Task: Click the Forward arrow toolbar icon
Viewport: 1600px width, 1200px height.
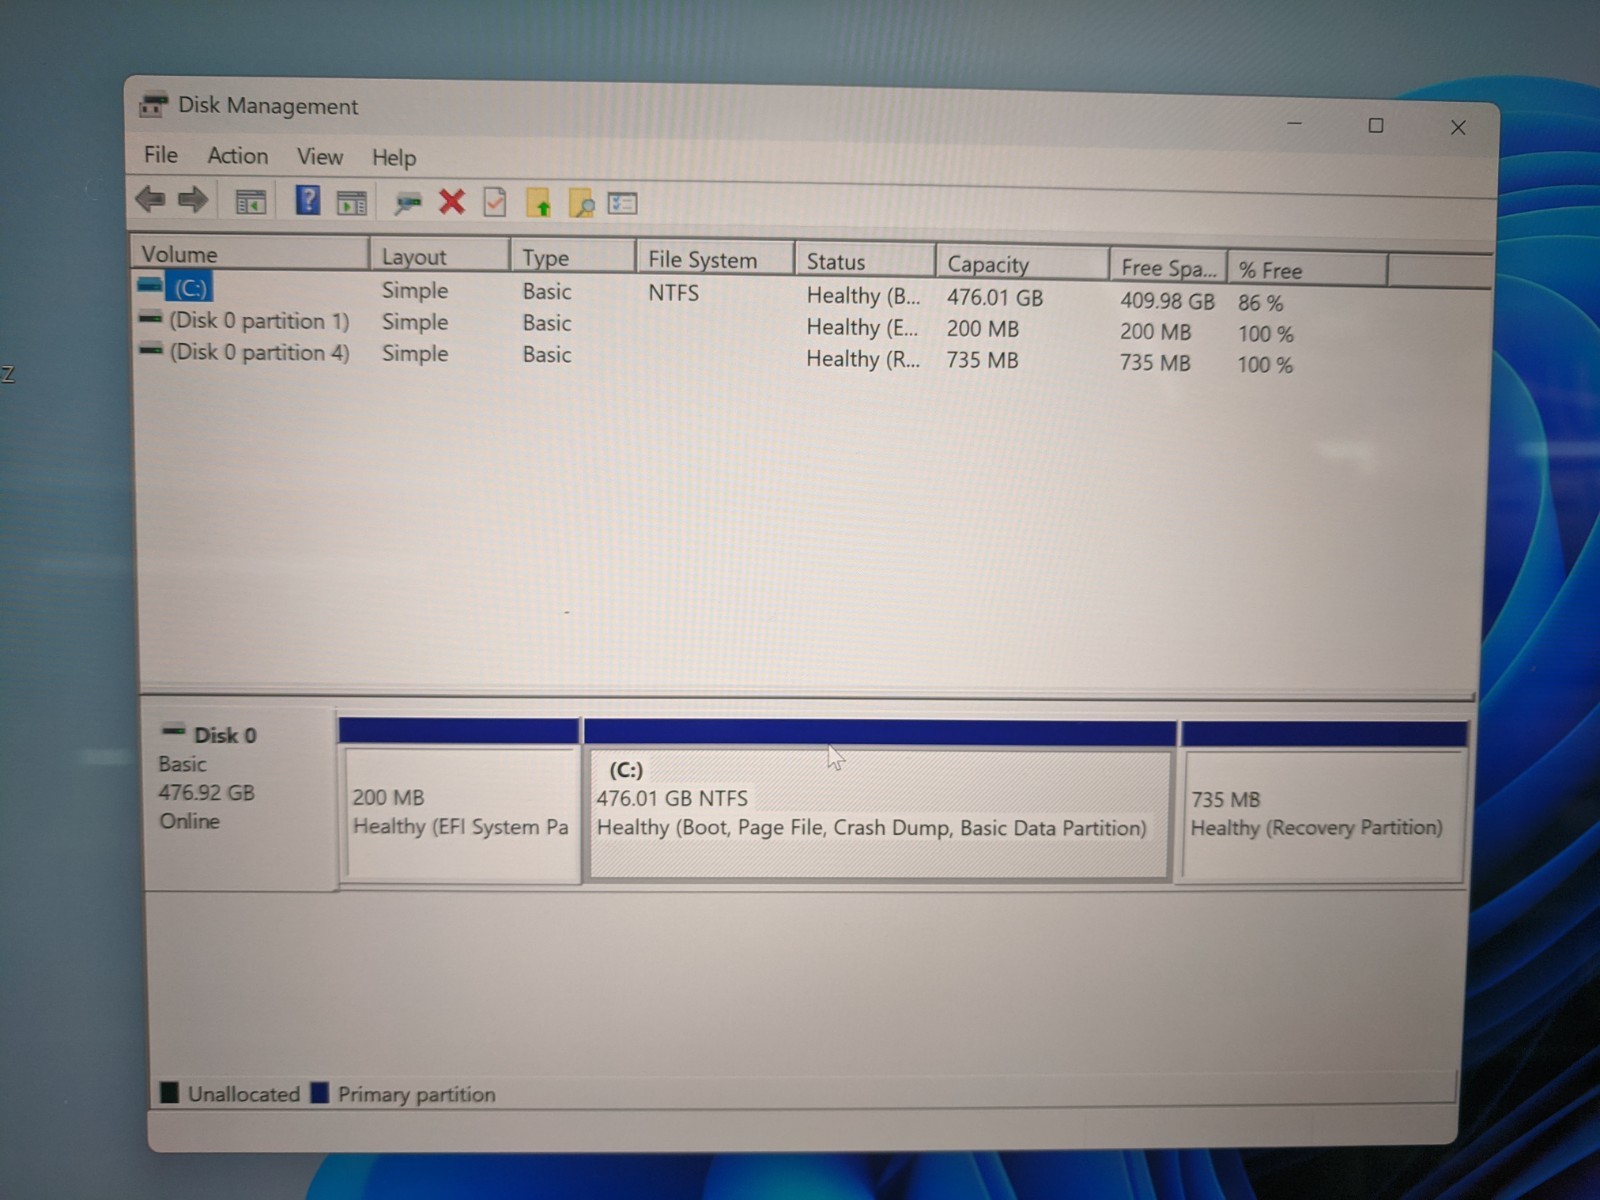Action: [192, 200]
